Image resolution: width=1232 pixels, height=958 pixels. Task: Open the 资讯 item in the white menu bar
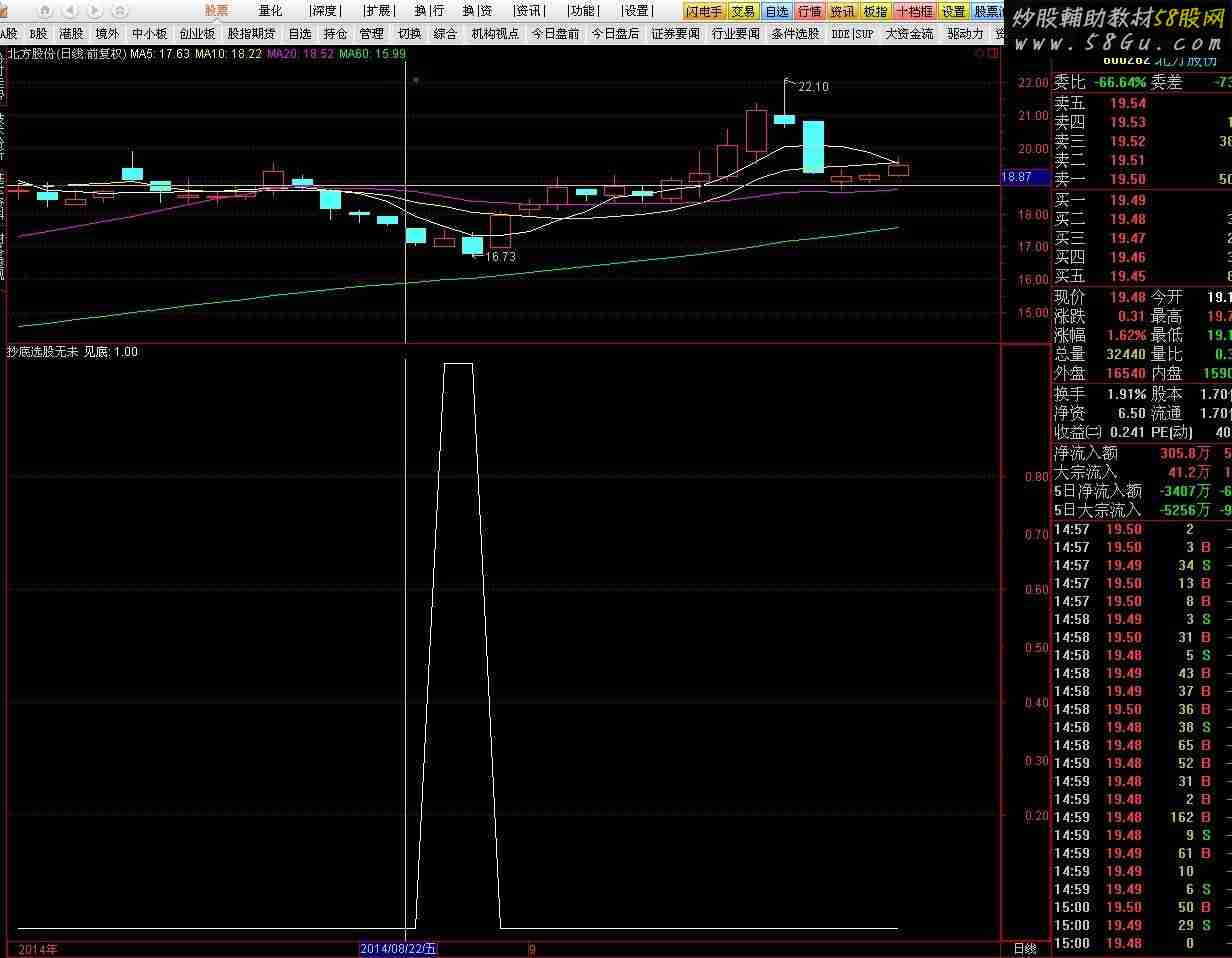[x=529, y=11]
